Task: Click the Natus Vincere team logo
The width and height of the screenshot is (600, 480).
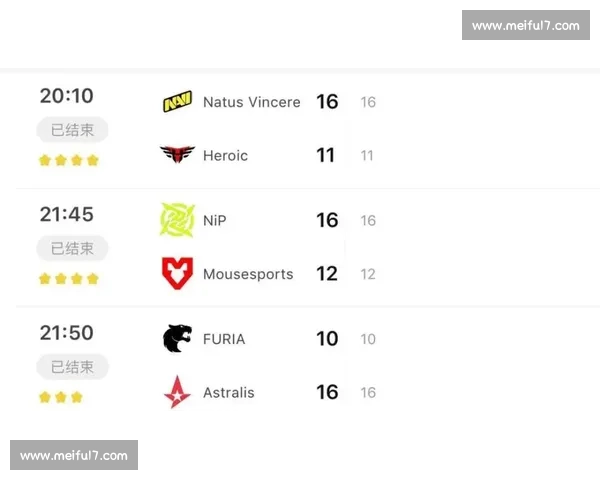Action: 177,102
